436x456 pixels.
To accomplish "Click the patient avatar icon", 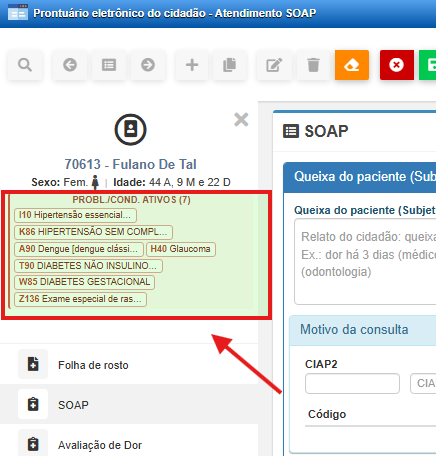I will point(130,130).
